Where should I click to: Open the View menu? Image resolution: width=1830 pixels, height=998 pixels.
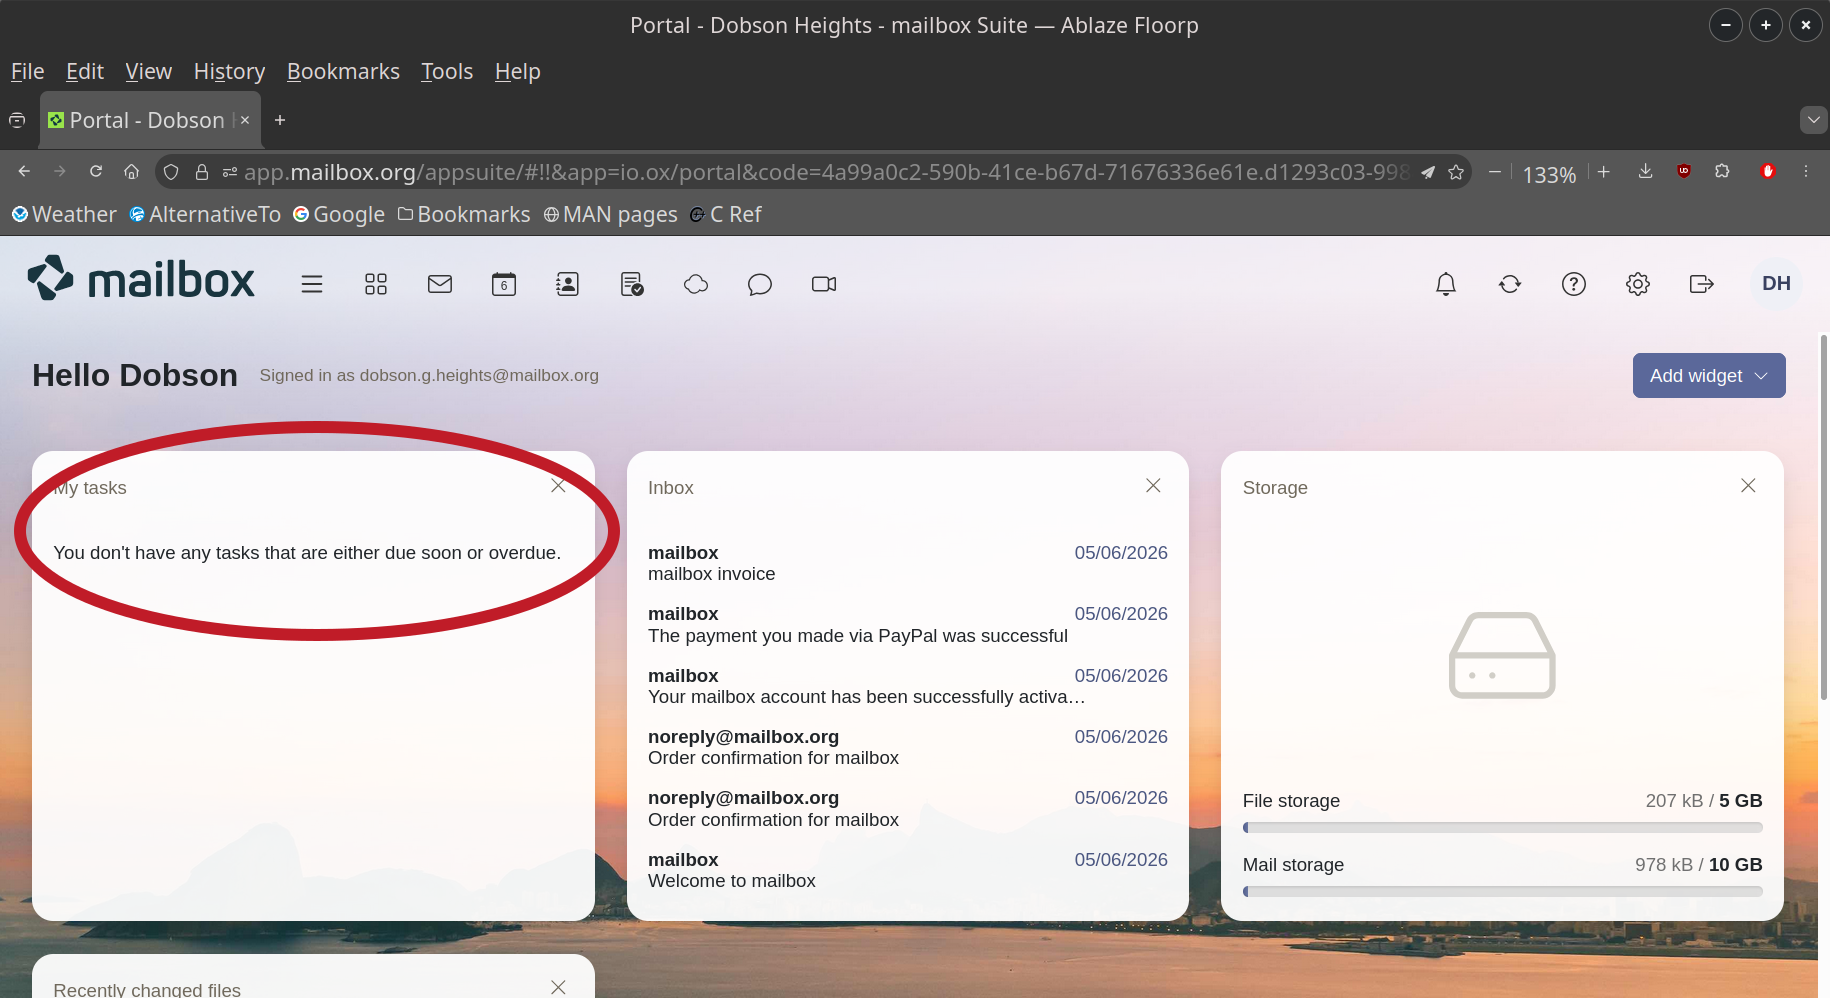click(149, 72)
